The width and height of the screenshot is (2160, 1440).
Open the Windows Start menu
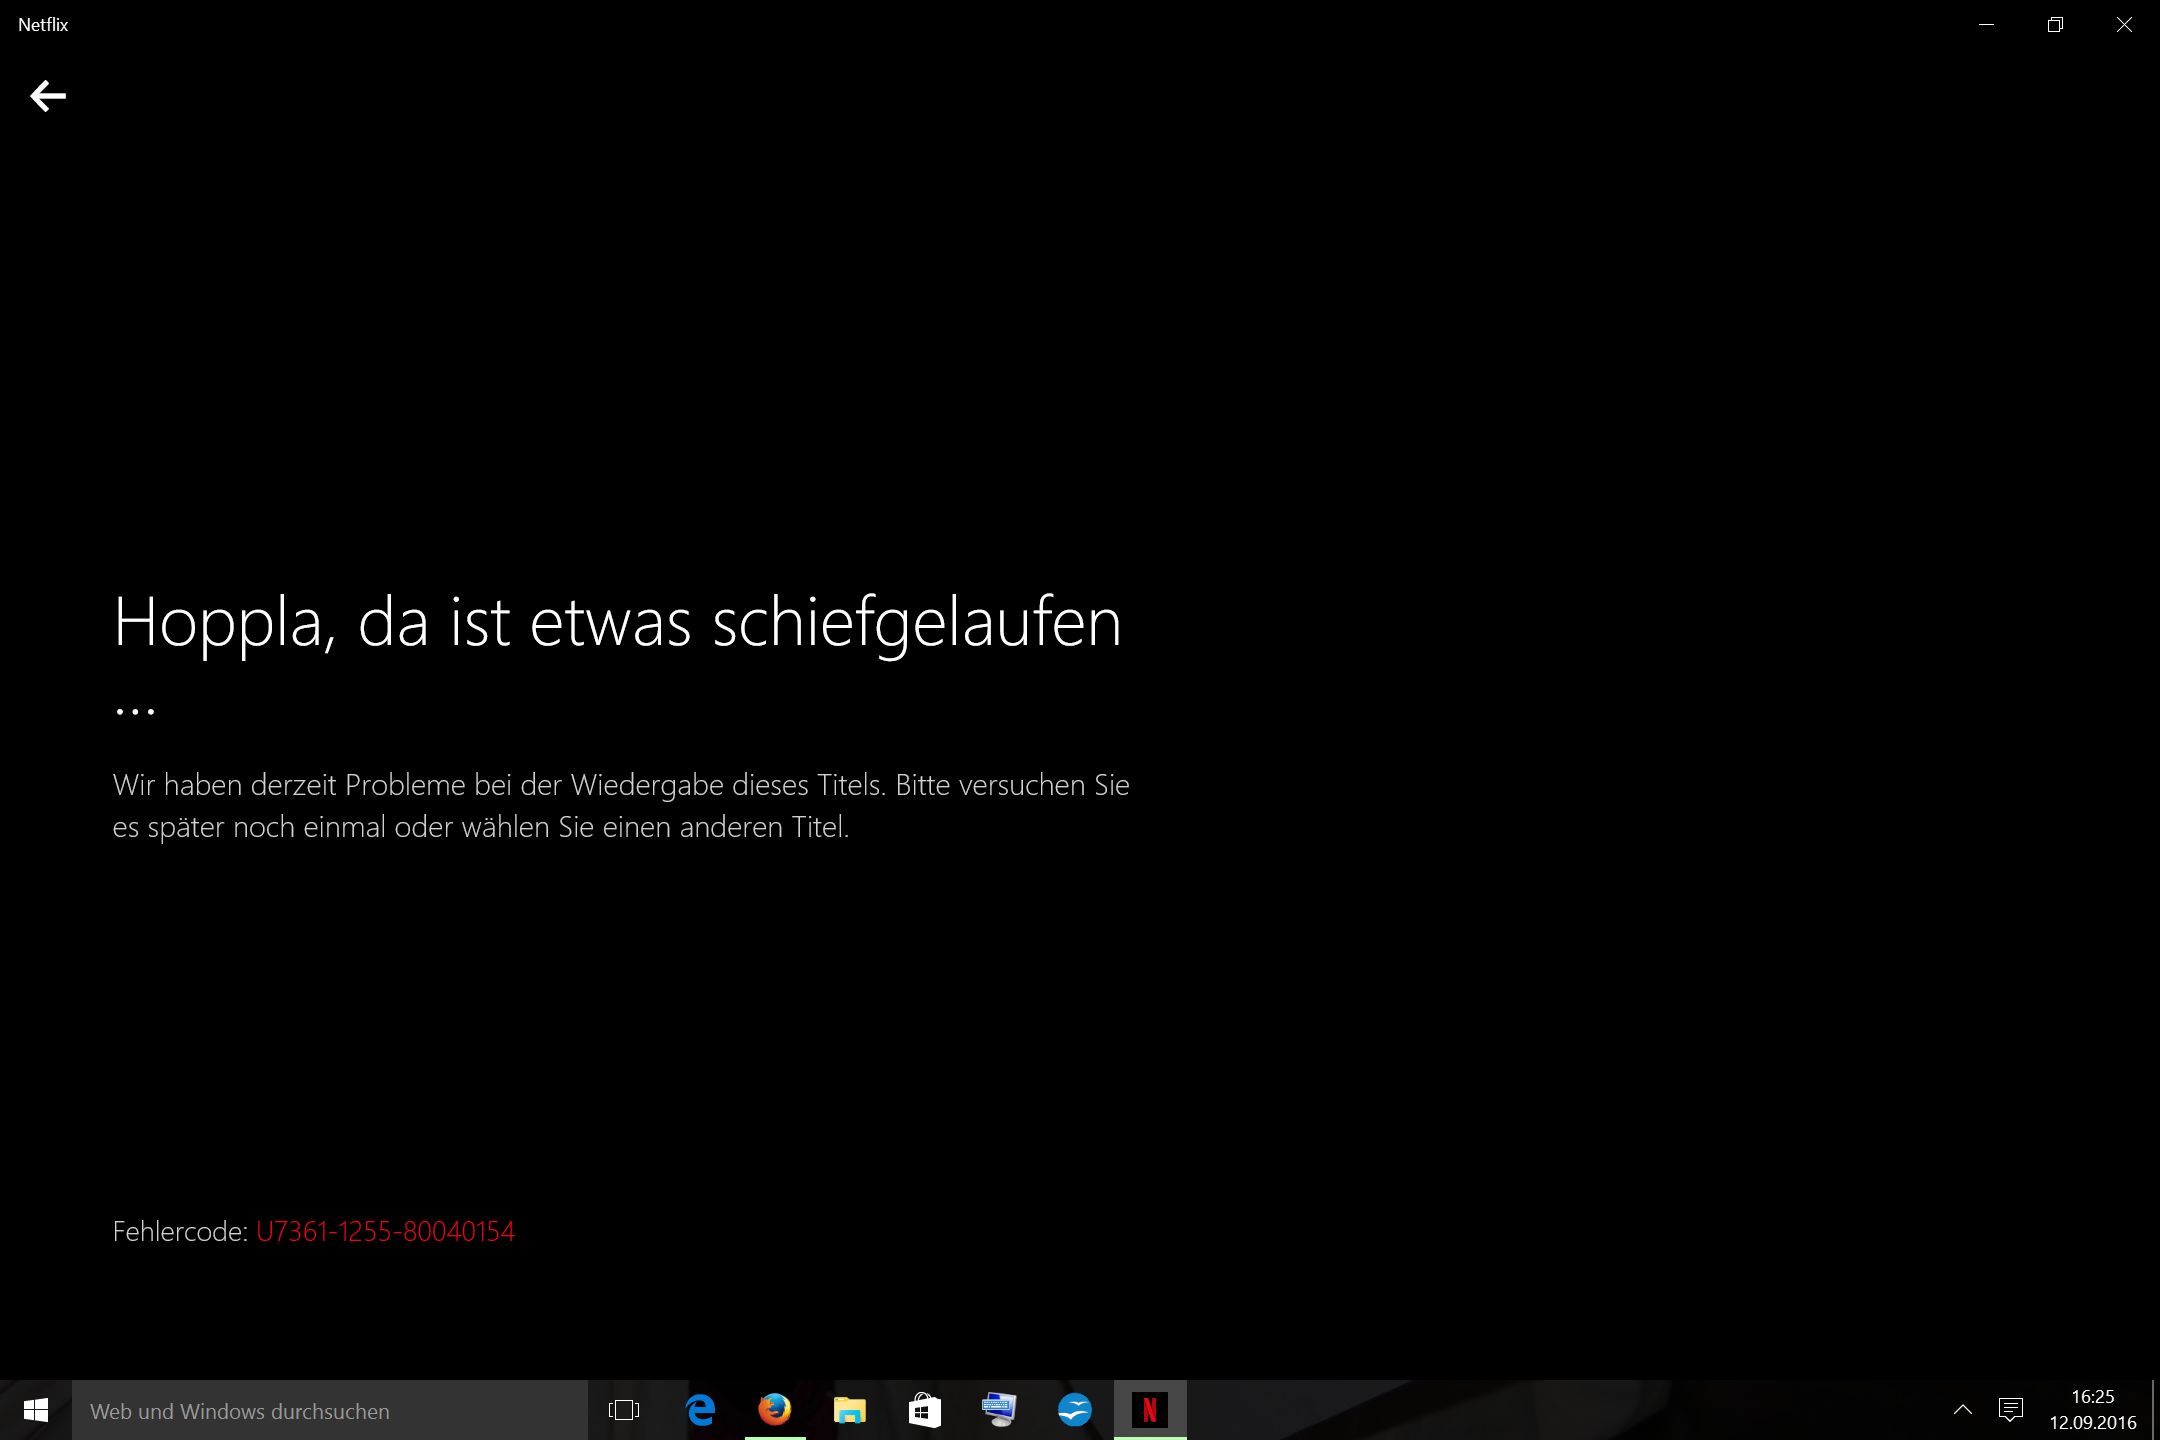coord(36,1410)
